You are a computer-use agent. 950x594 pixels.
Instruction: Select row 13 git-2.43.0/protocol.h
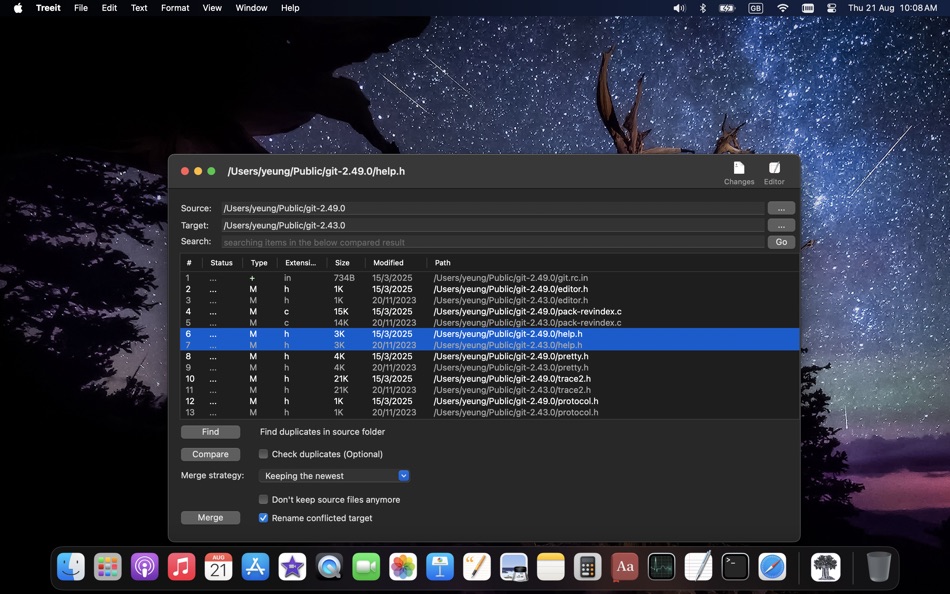pos(490,412)
